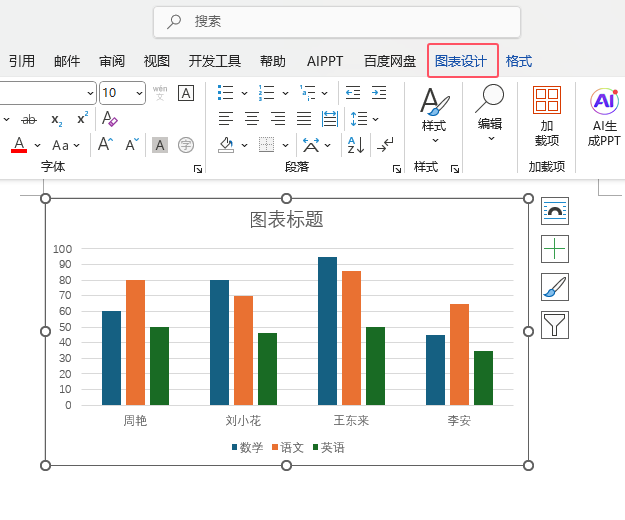Click Asian layout character scaling icon

pyautogui.click(x=311, y=145)
